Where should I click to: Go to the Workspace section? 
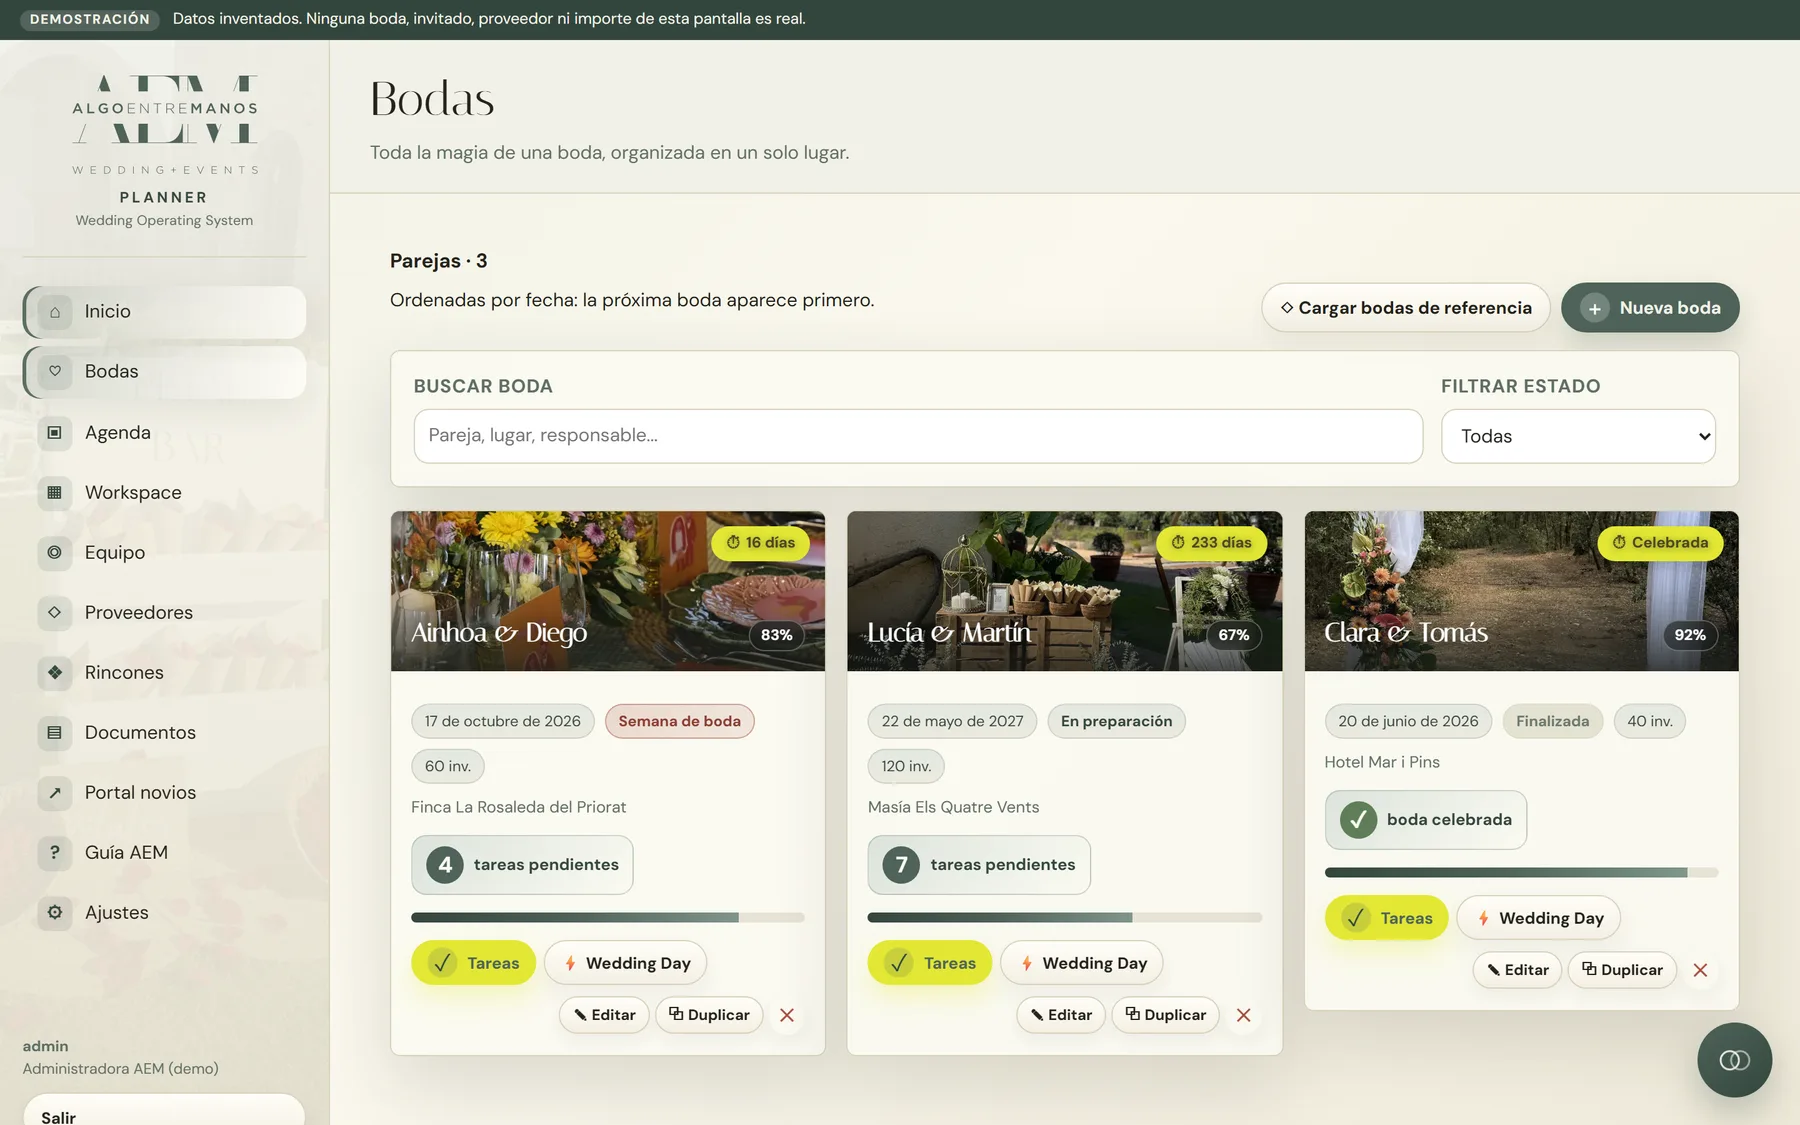(164, 492)
